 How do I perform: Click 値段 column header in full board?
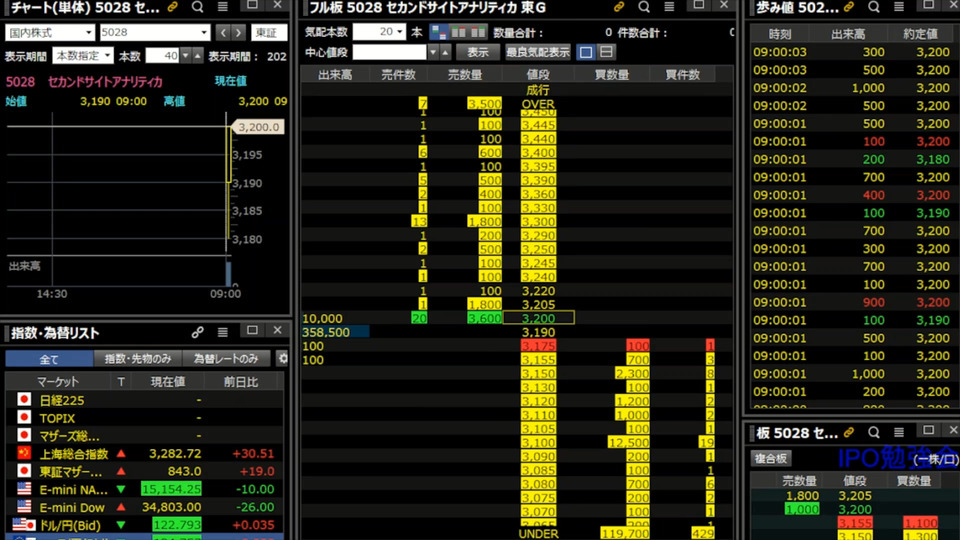(x=538, y=75)
